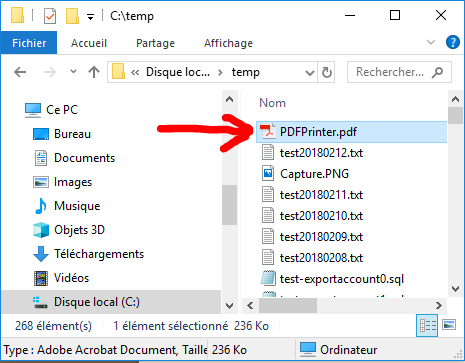This screenshot has height=363, width=465.
Task: Switch to large thumbnails view layout
Action: coord(449,324)
